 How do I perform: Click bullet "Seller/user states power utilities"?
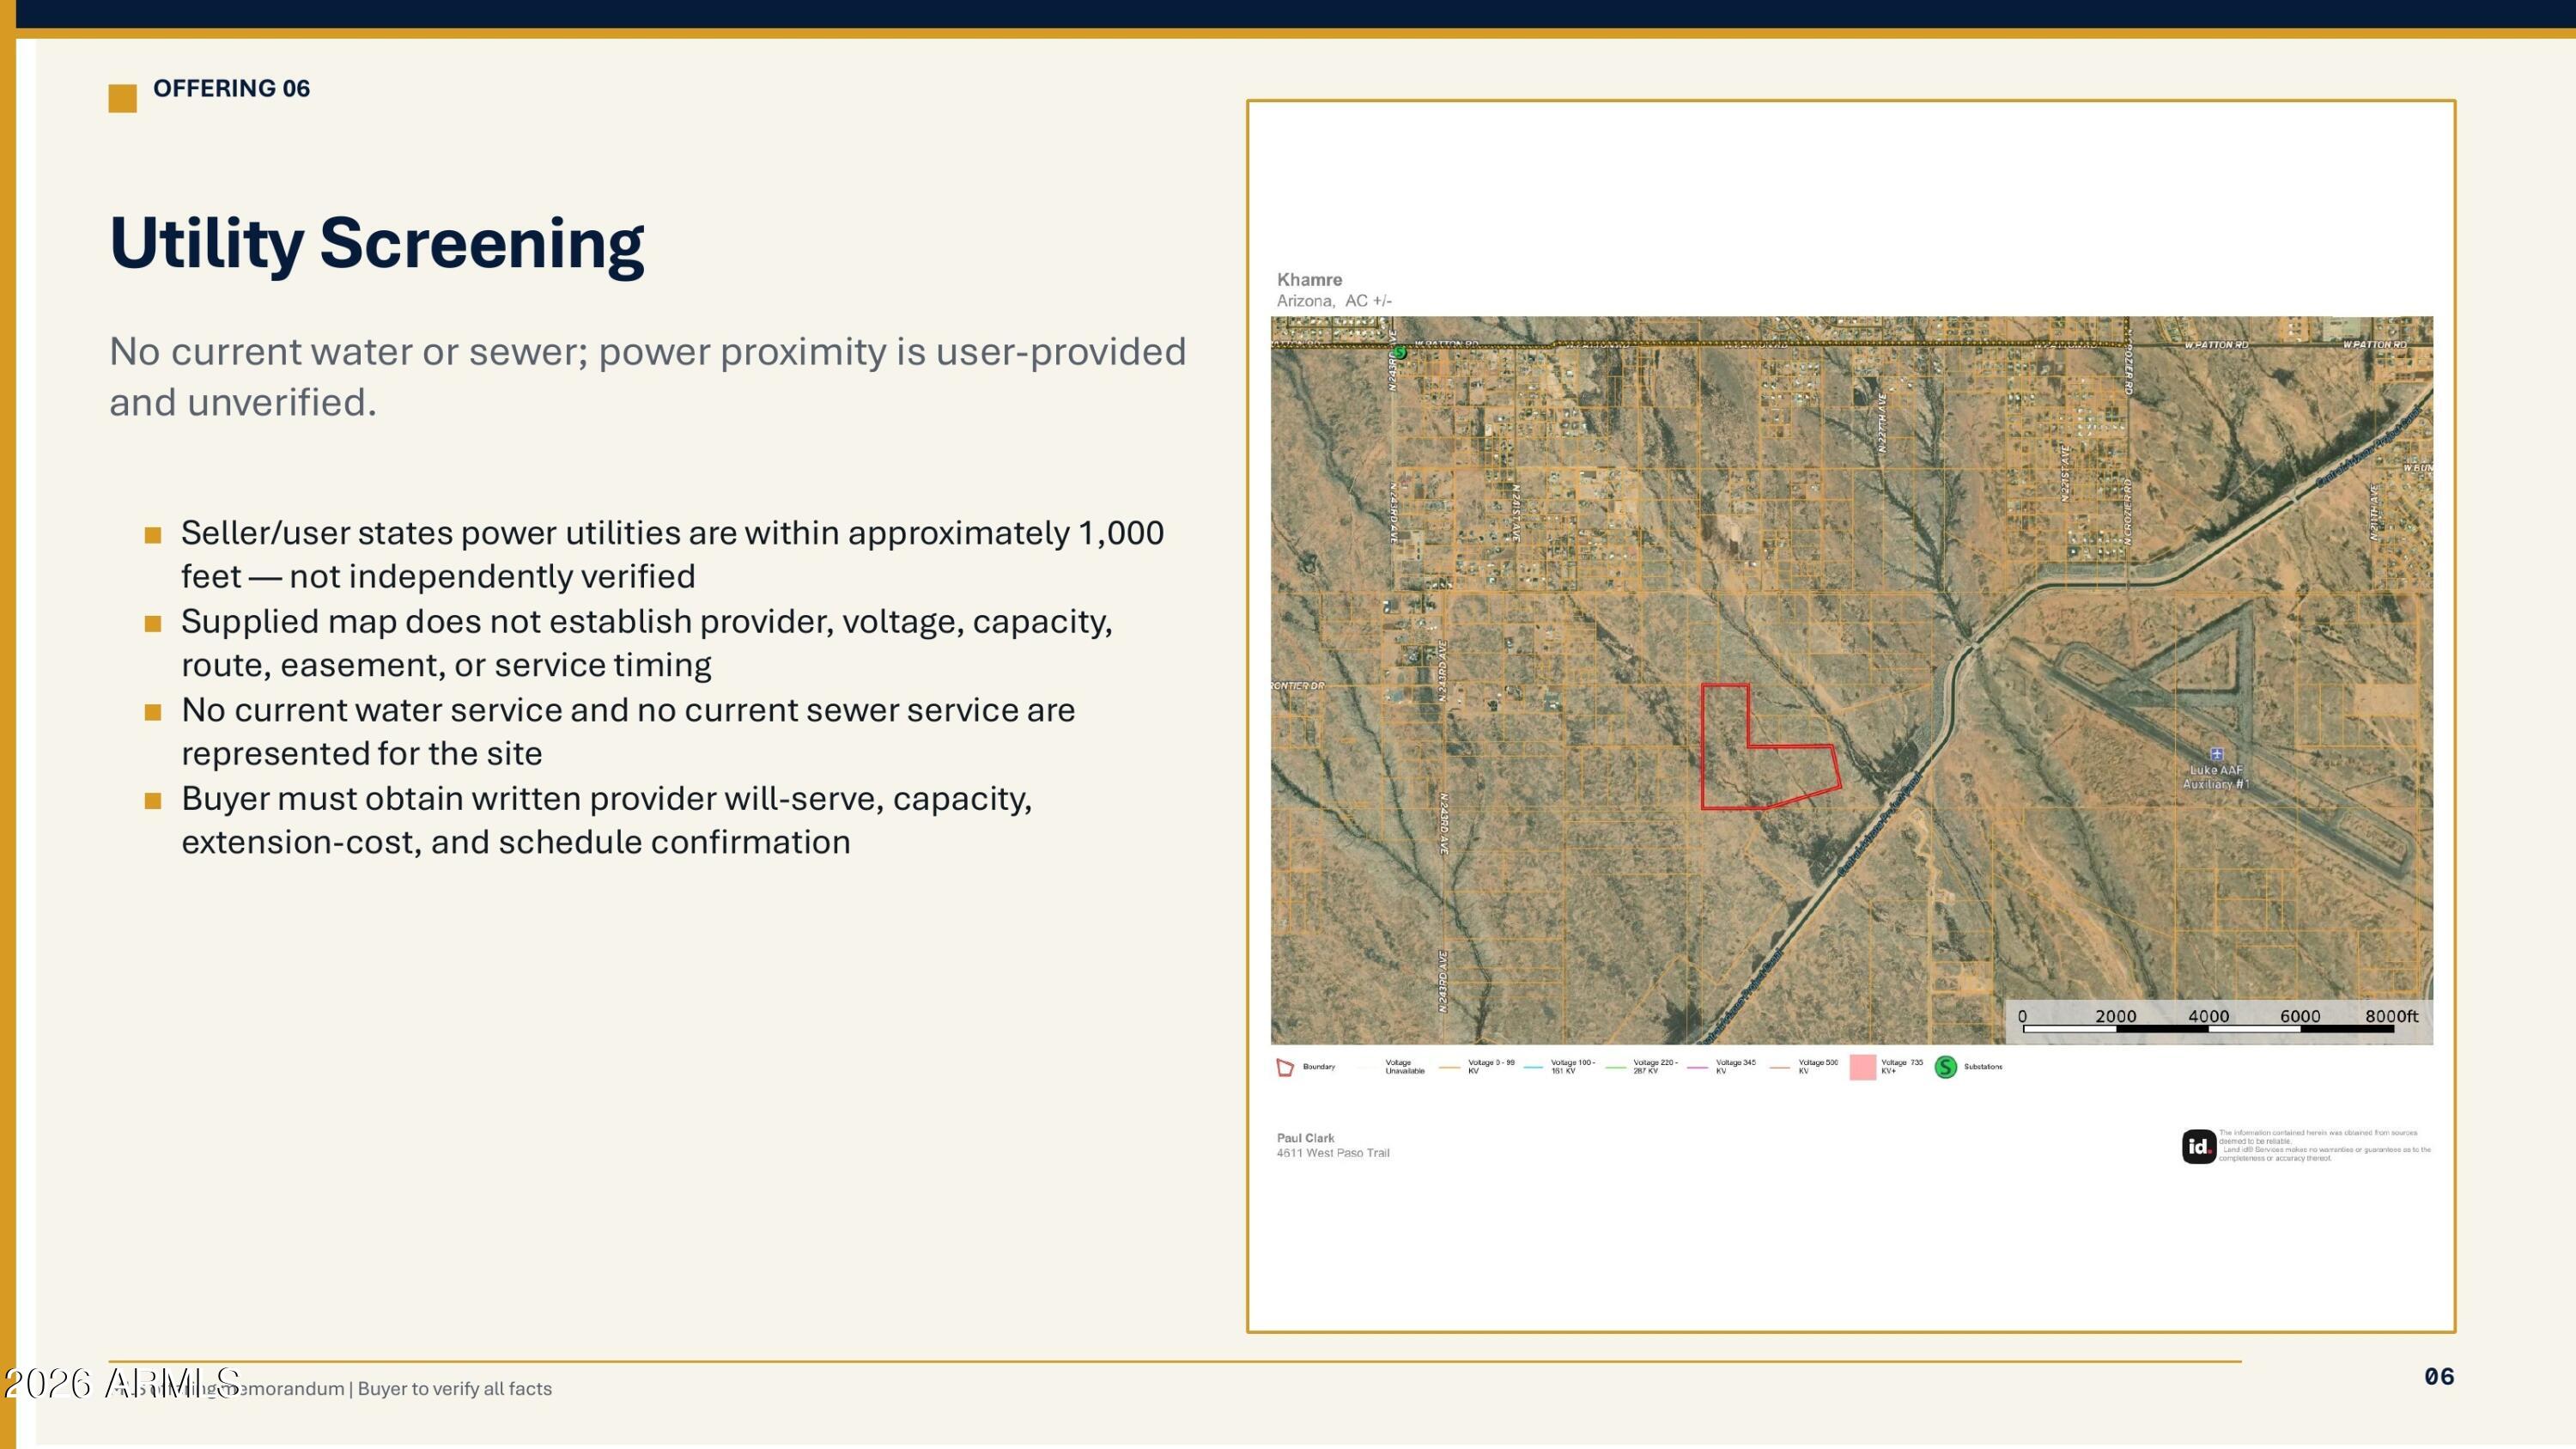tap(672, 554)
